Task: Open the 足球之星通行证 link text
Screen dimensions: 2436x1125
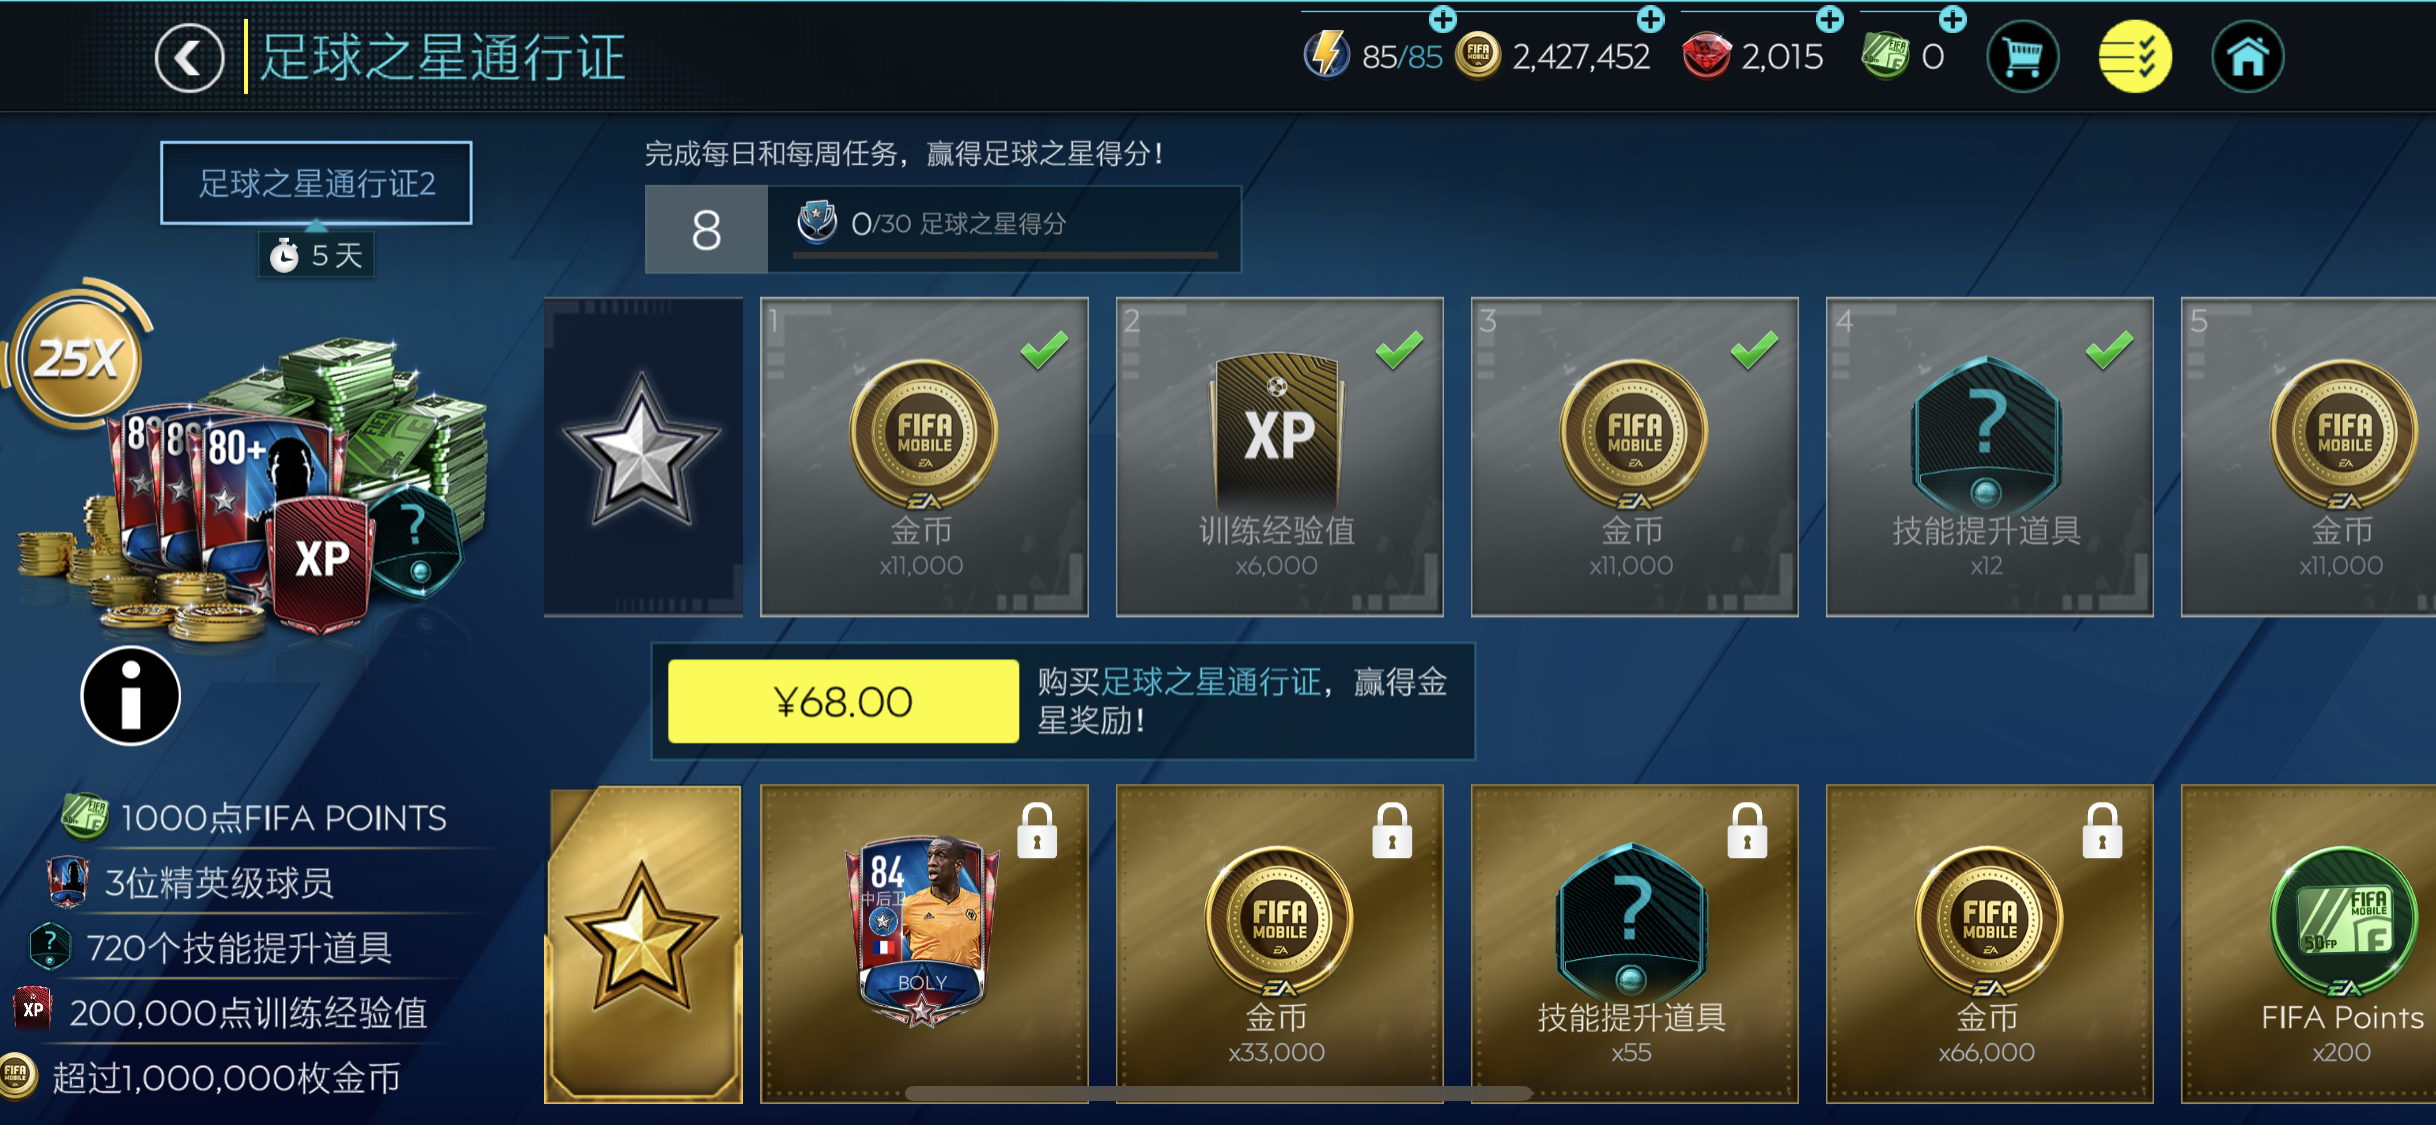Action: (x=1211, y=682)
